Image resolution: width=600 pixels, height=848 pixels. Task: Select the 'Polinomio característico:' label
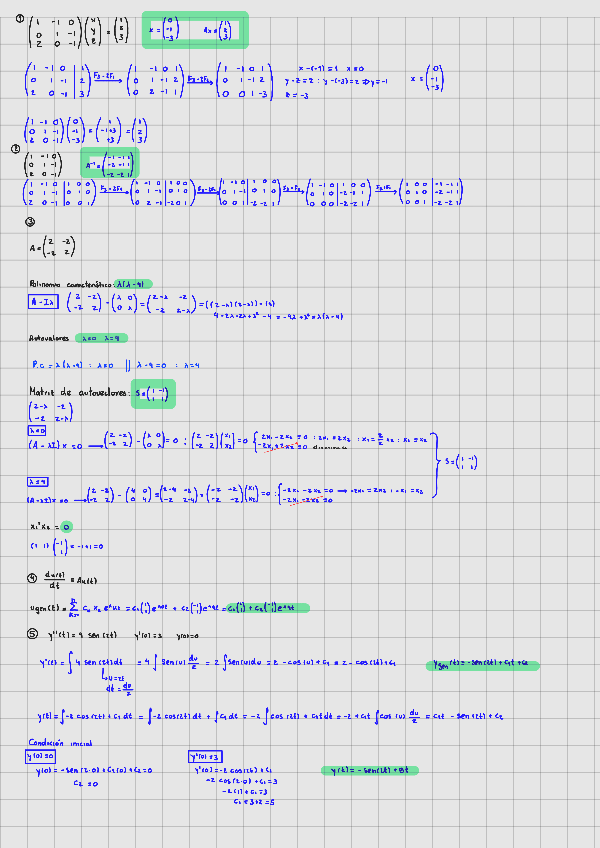click(71, 284)
